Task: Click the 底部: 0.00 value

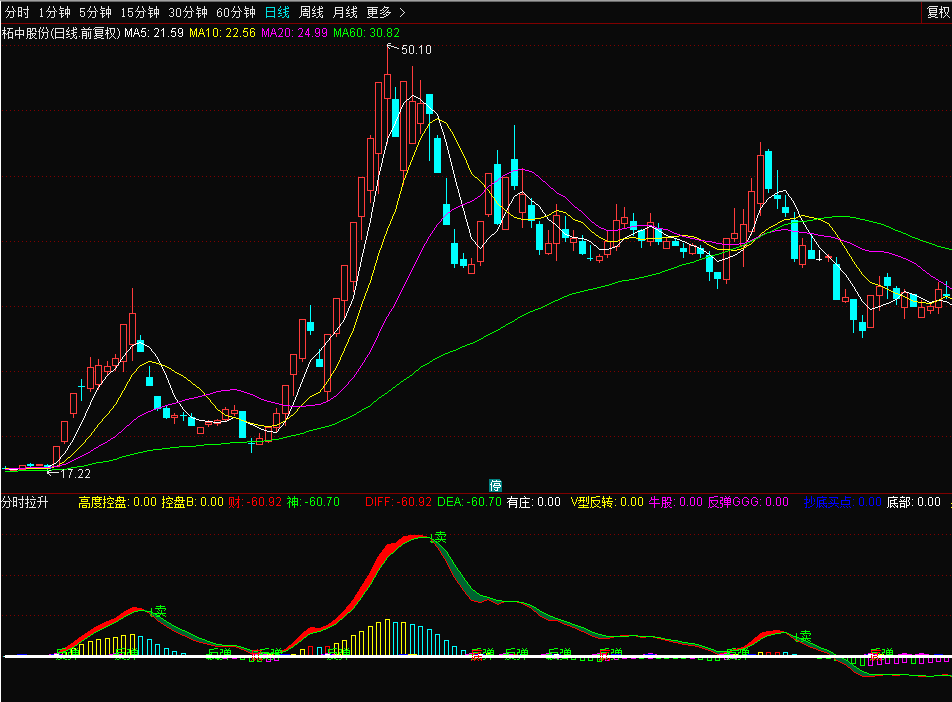Action: point(914,502)
